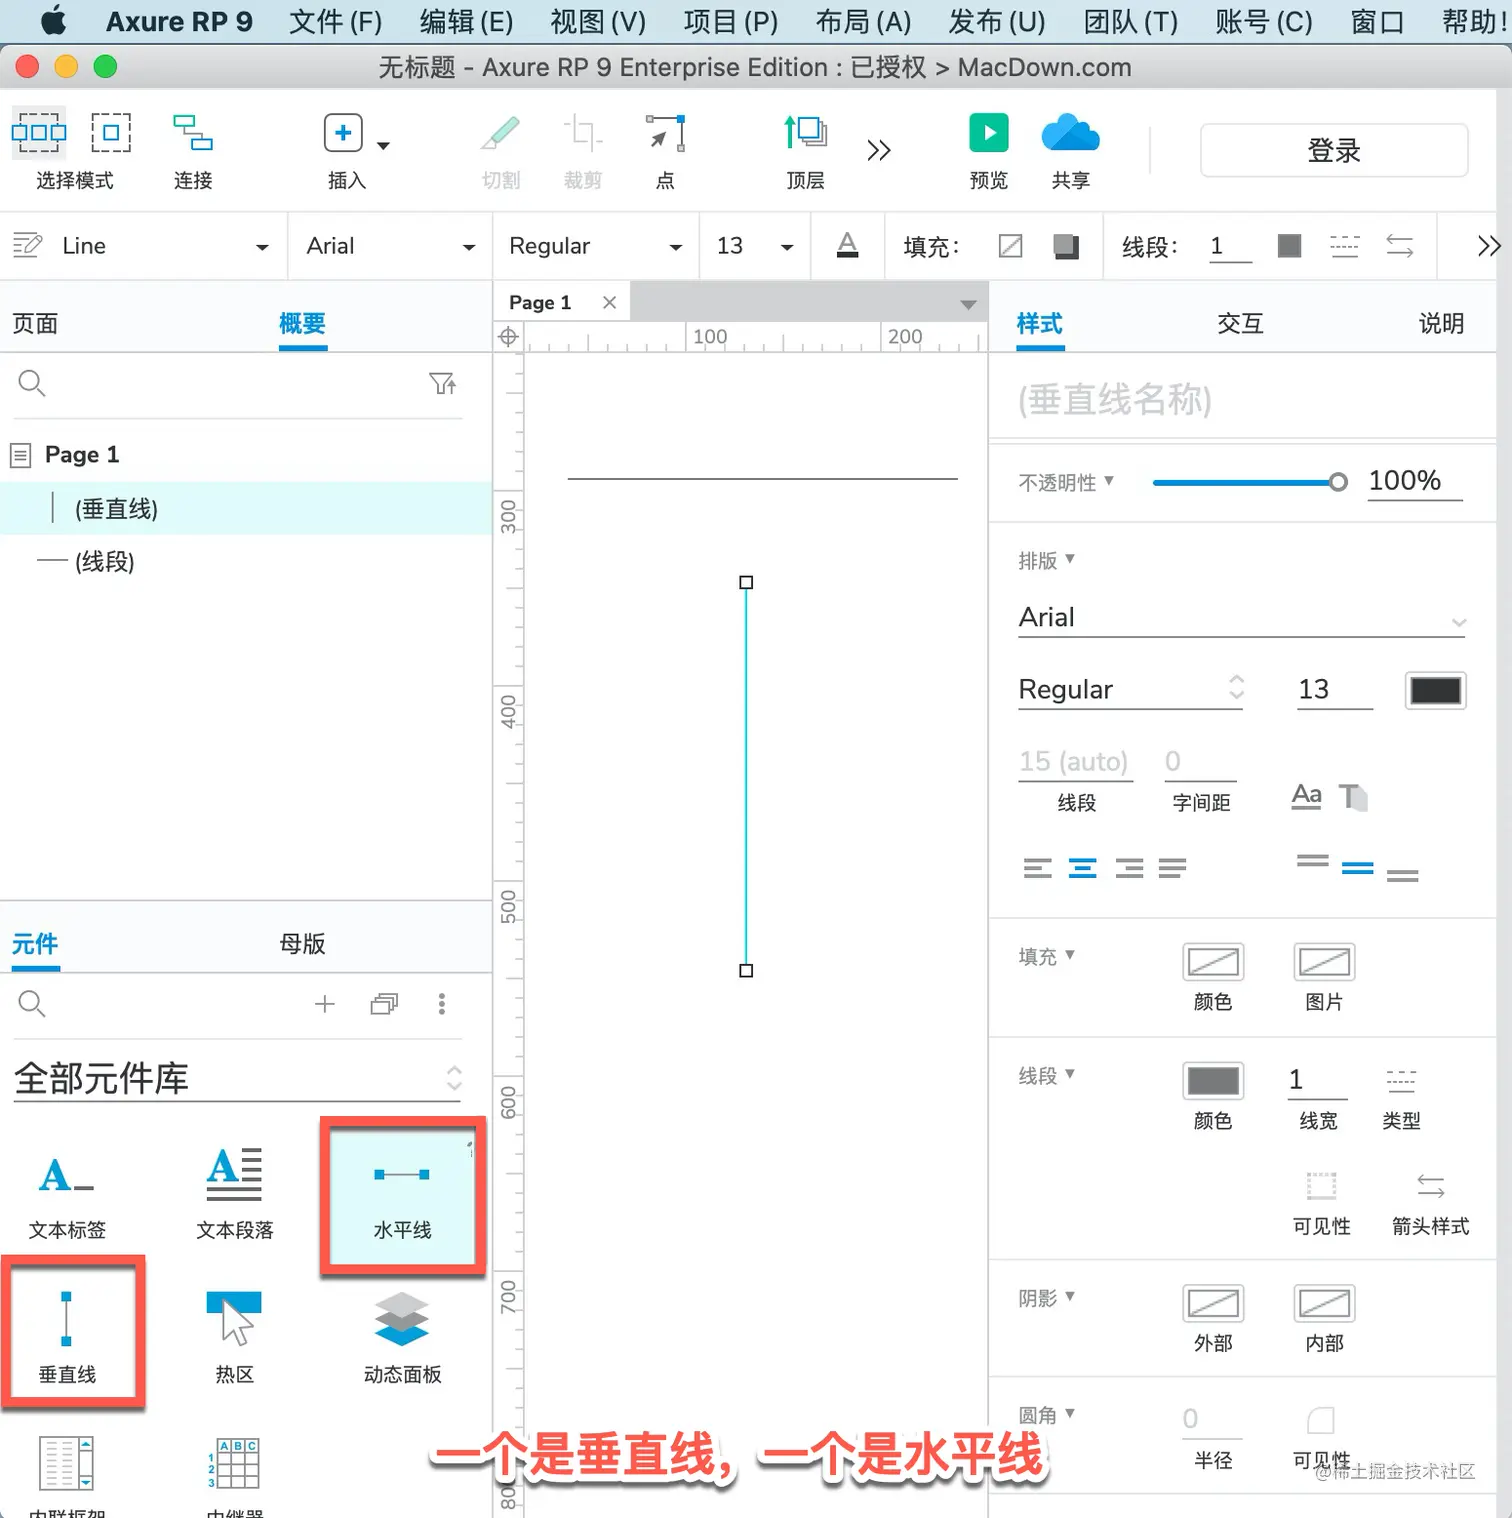Viewport: 1512px width, 1518px height.
Task: Click the line color swatch in toolbar
Action: (1290, 246)
